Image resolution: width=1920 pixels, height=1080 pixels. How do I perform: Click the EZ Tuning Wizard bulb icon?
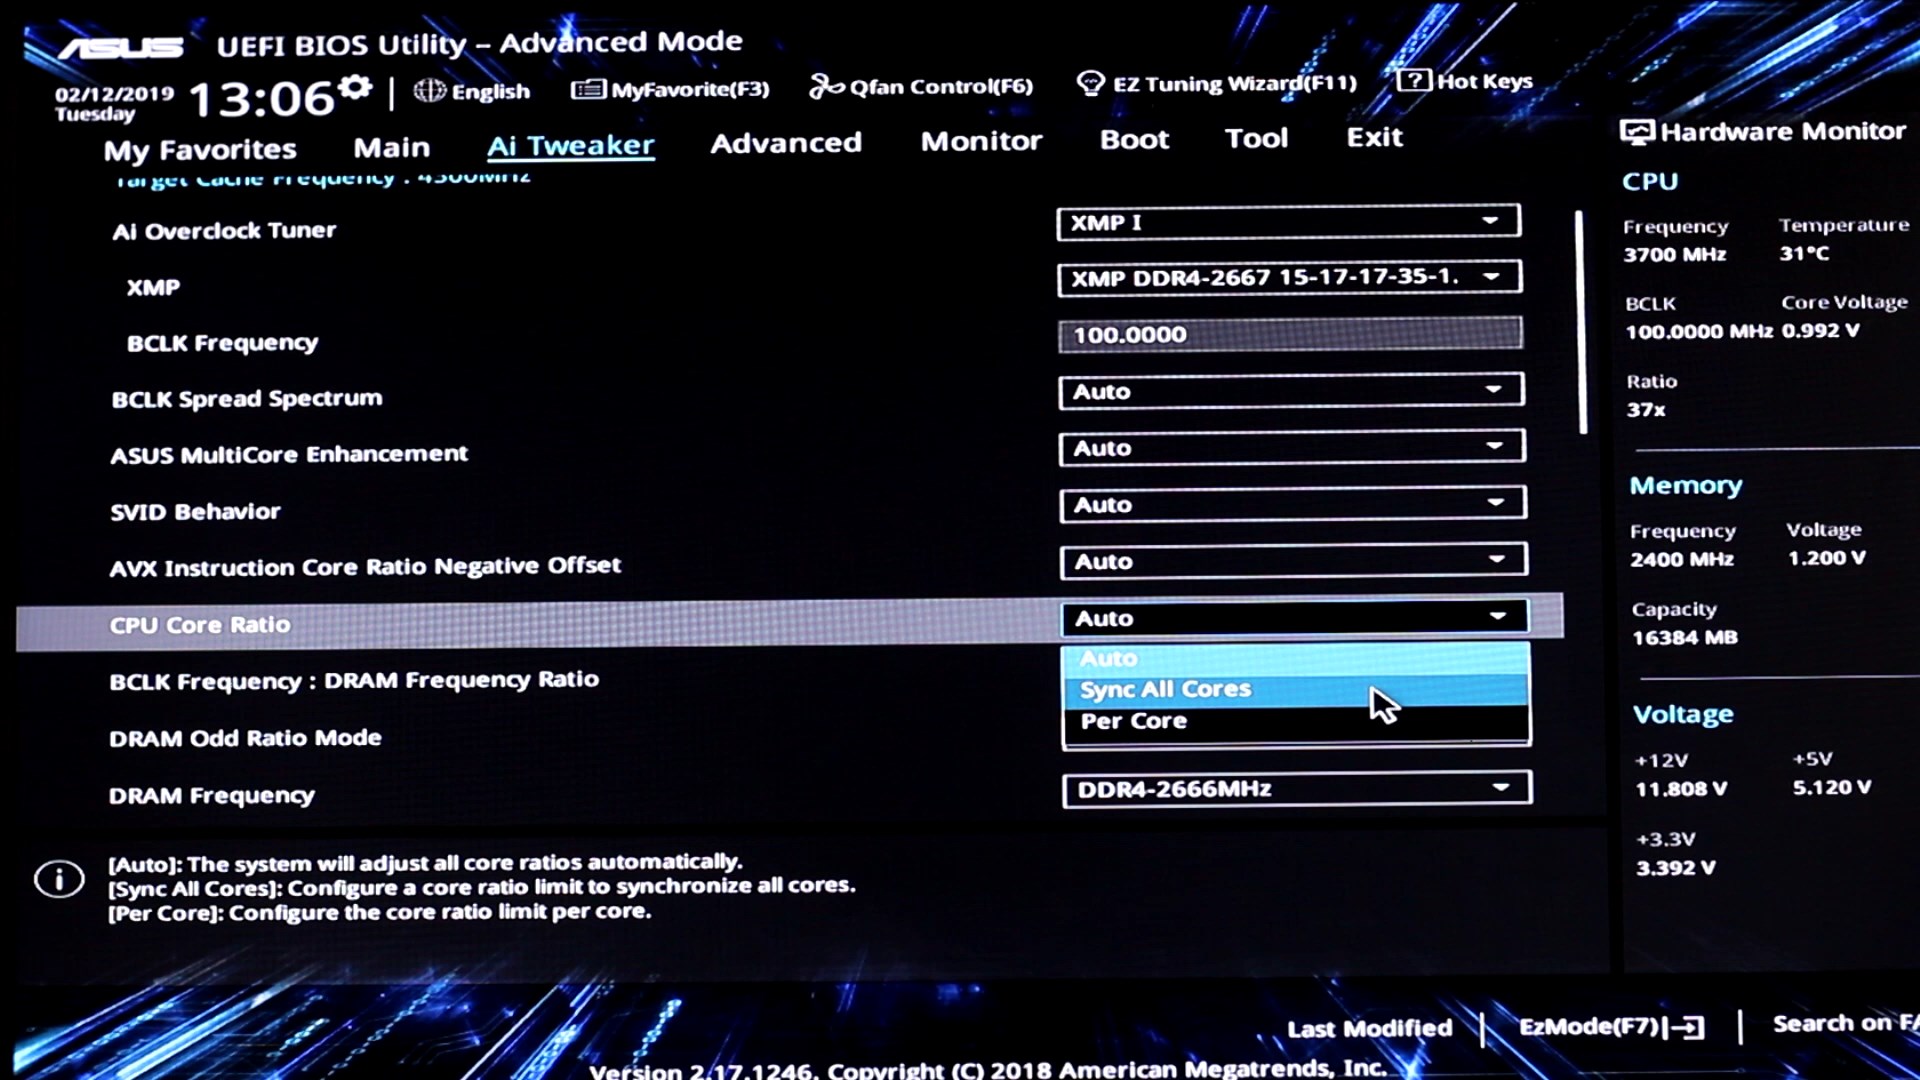(1090, 83)
